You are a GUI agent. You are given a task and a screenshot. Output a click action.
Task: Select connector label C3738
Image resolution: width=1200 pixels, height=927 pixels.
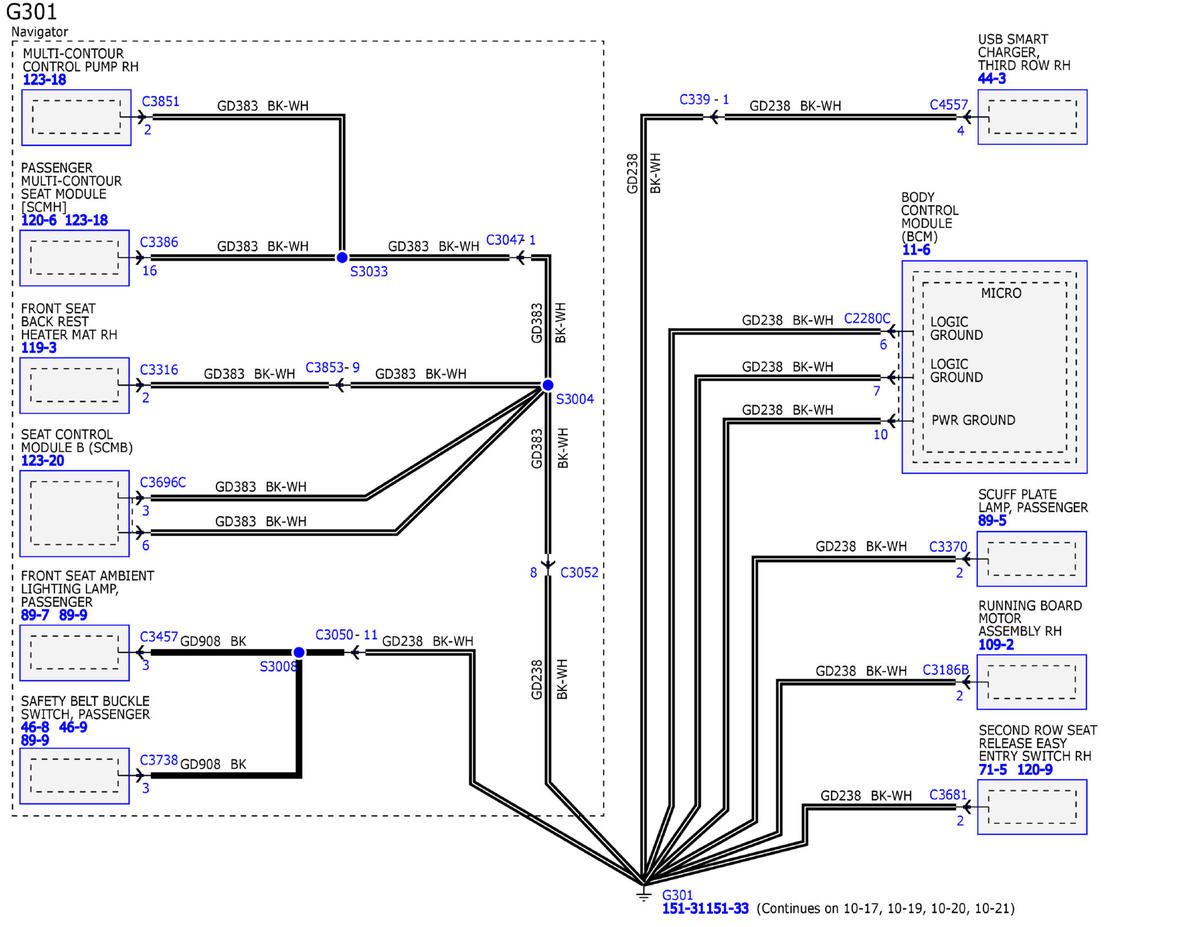click(x=160, y=760)
